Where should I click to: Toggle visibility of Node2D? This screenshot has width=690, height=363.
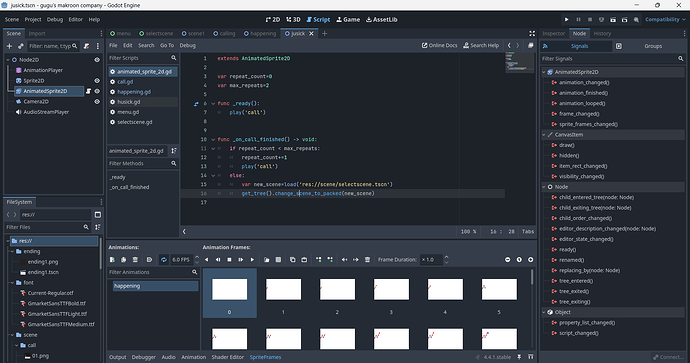[x=97, y=60]
